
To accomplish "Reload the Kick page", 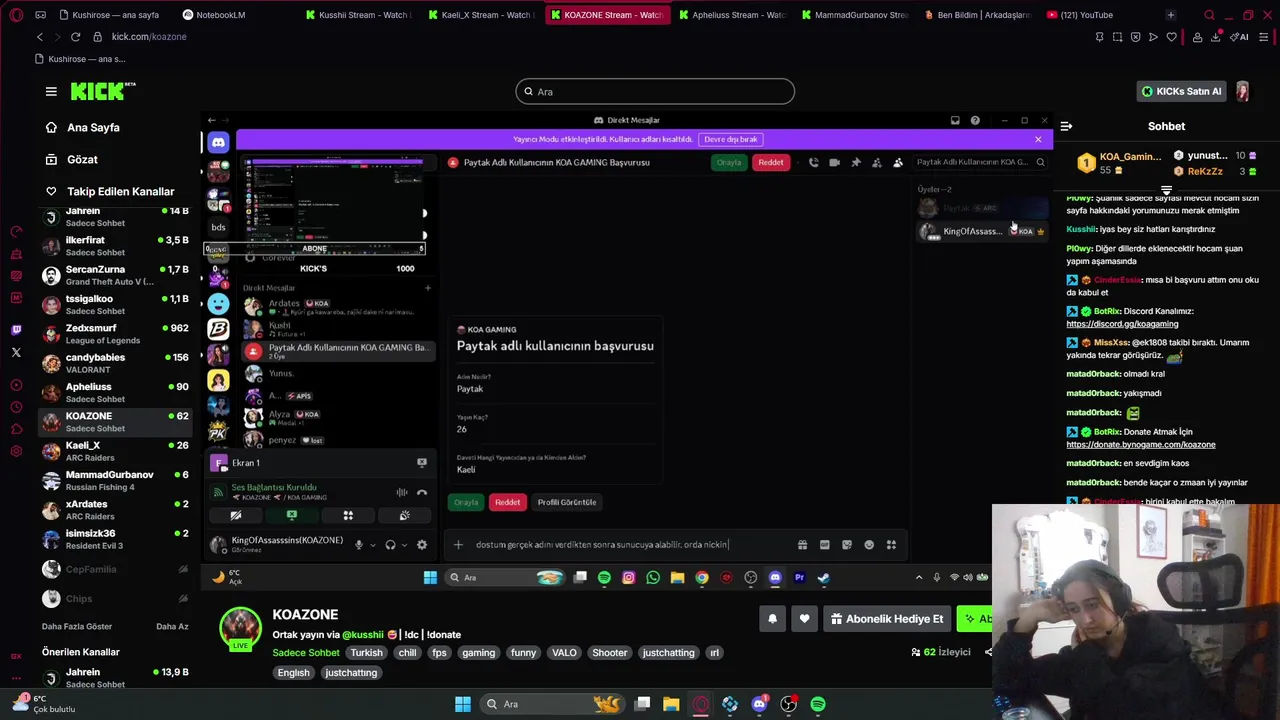I will 75,37.
